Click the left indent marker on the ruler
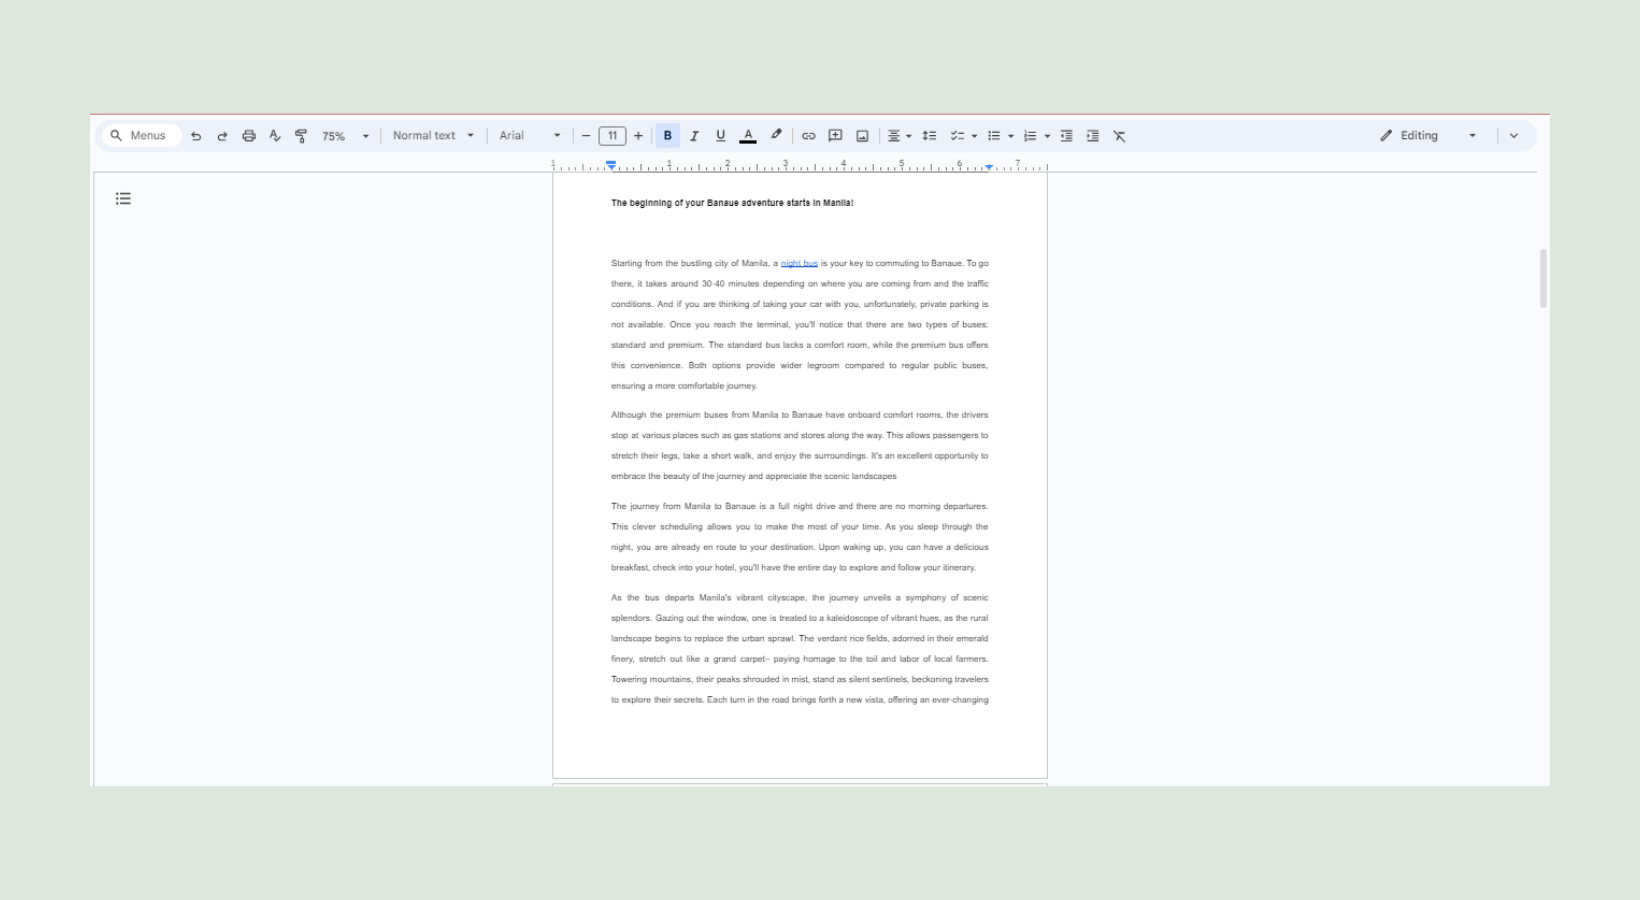Viewport: 1640px width, 900px height. [611, 166]
